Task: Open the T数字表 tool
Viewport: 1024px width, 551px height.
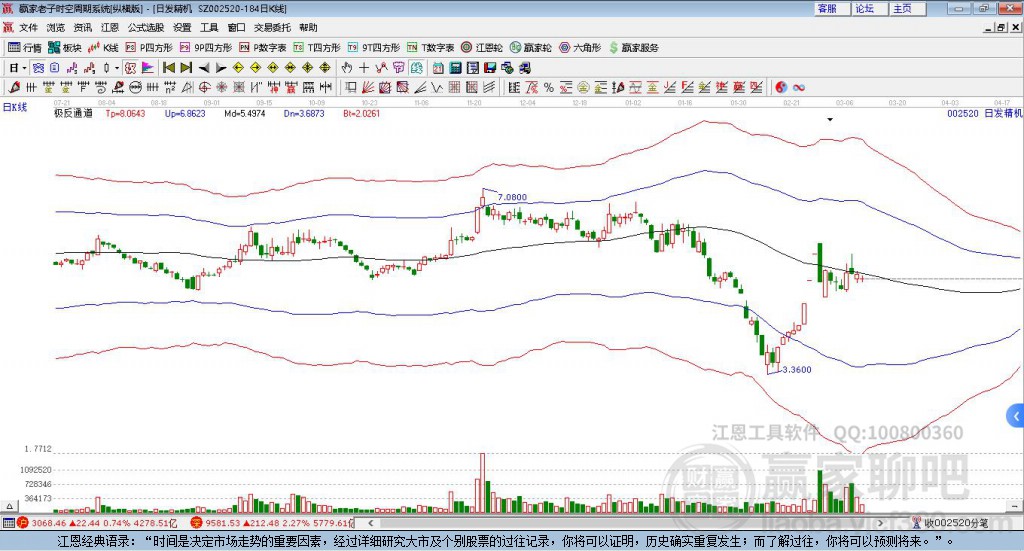Action: click(x=430, y=48)
